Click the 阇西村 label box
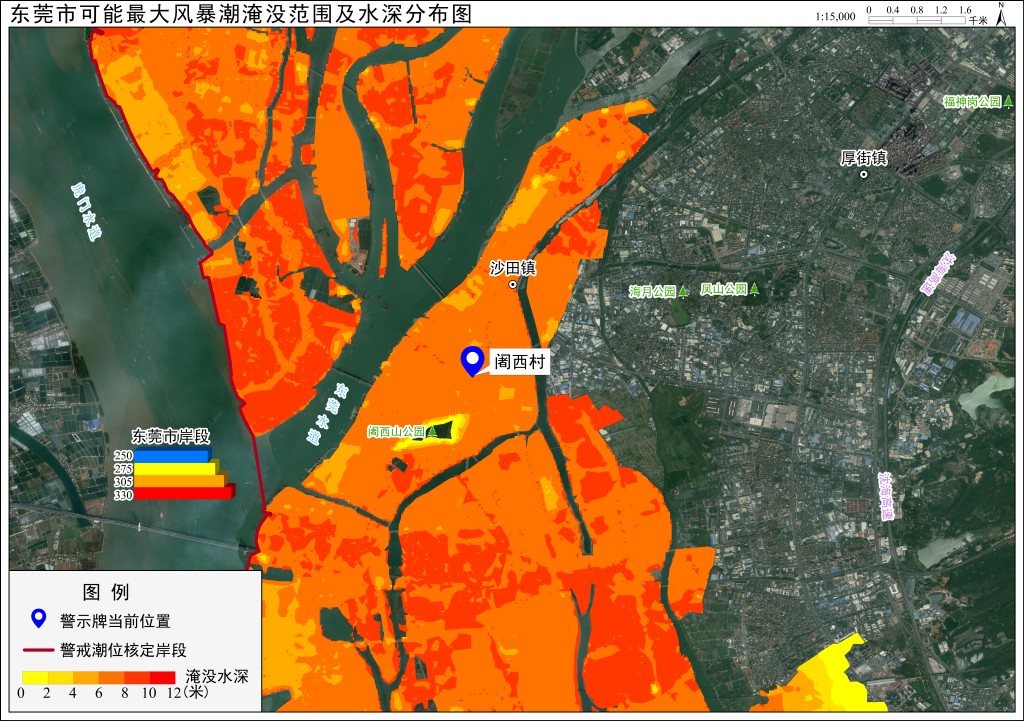This screenshot has width=1024, height=721. (519, 361)
